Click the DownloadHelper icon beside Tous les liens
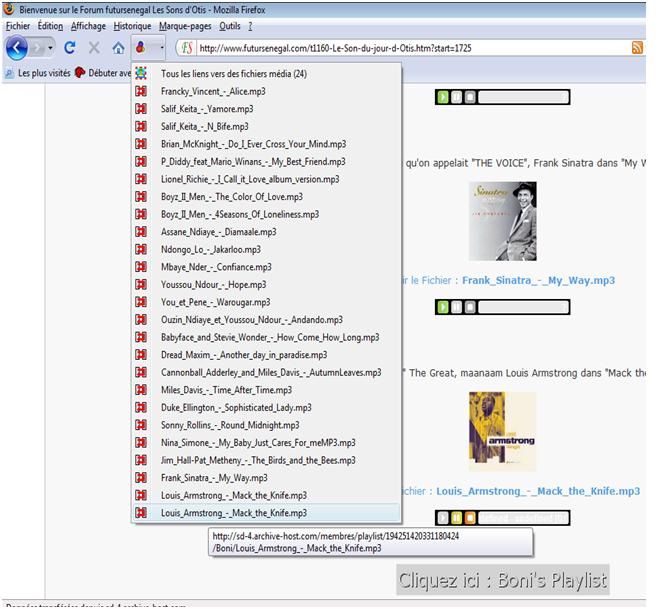 (x=141, y=73)
